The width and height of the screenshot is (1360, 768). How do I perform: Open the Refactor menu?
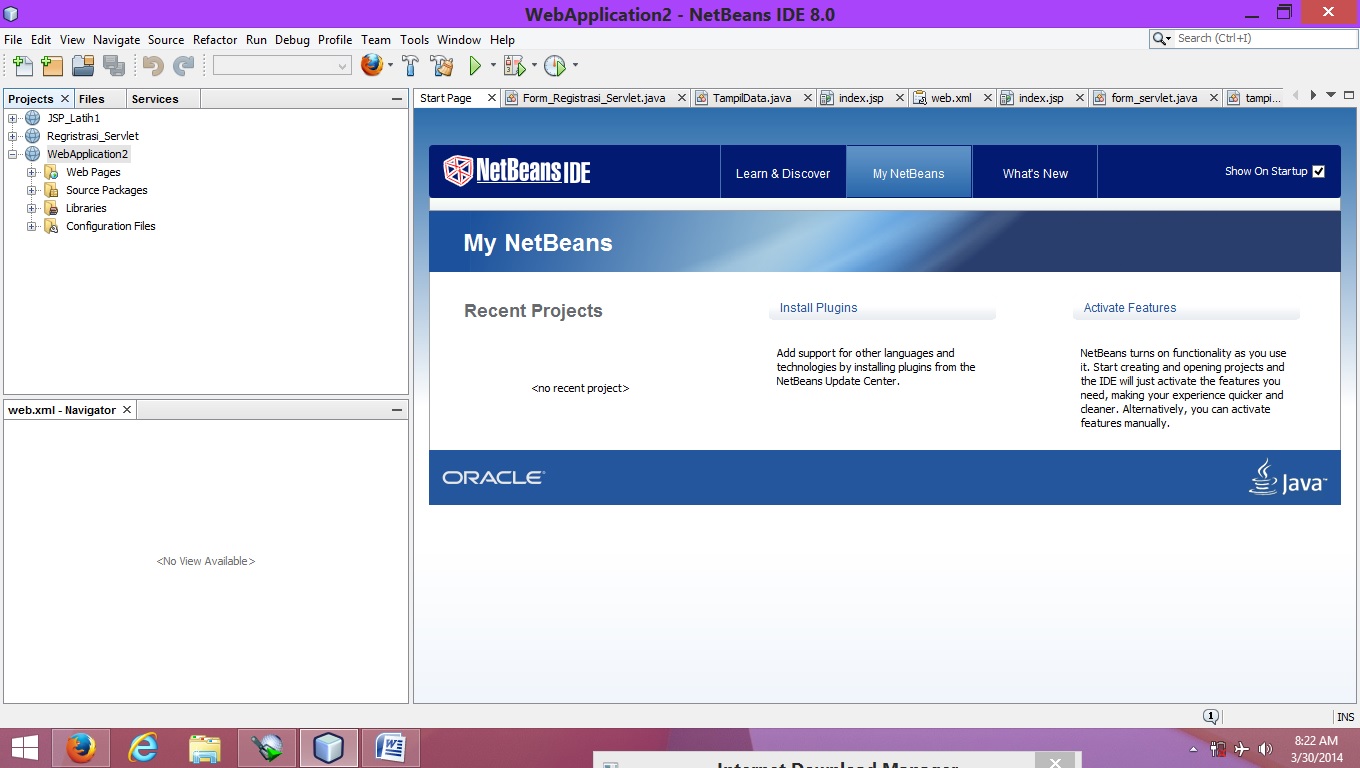(215, 40)
